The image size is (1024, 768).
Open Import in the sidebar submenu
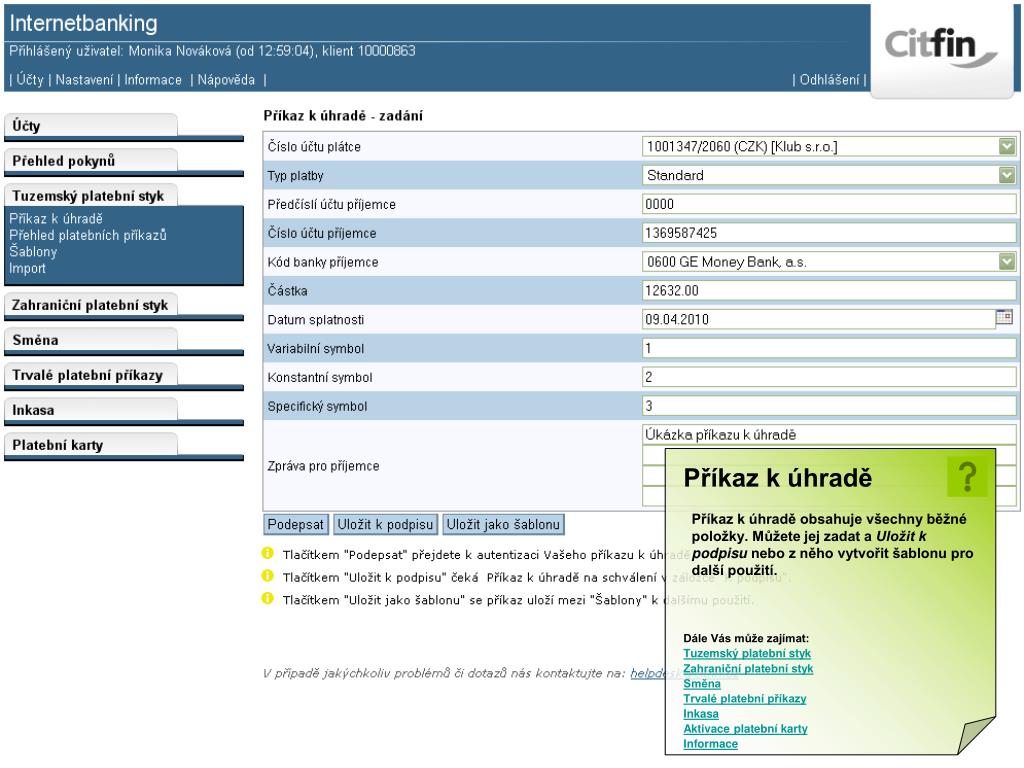pyautogui.click(x=27, y=268)
